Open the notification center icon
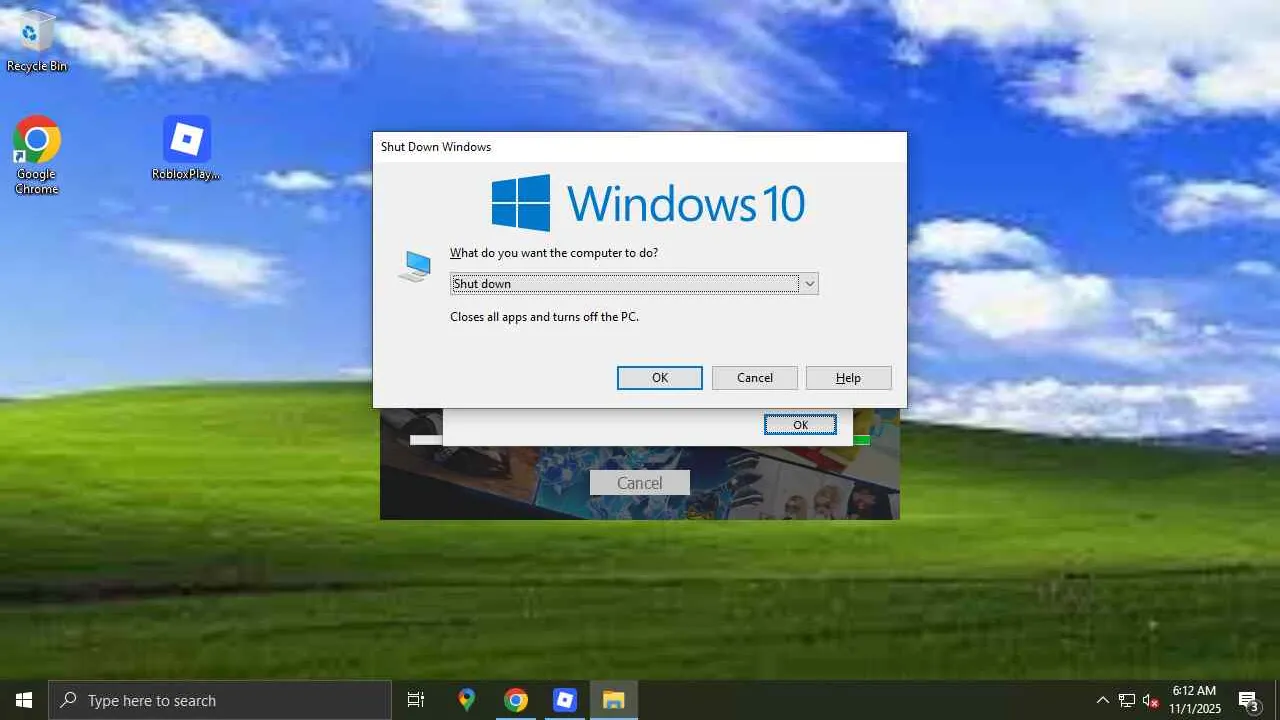This screenshot has width=1280, height=720. pyautogui.click(x=1248, y=700)
